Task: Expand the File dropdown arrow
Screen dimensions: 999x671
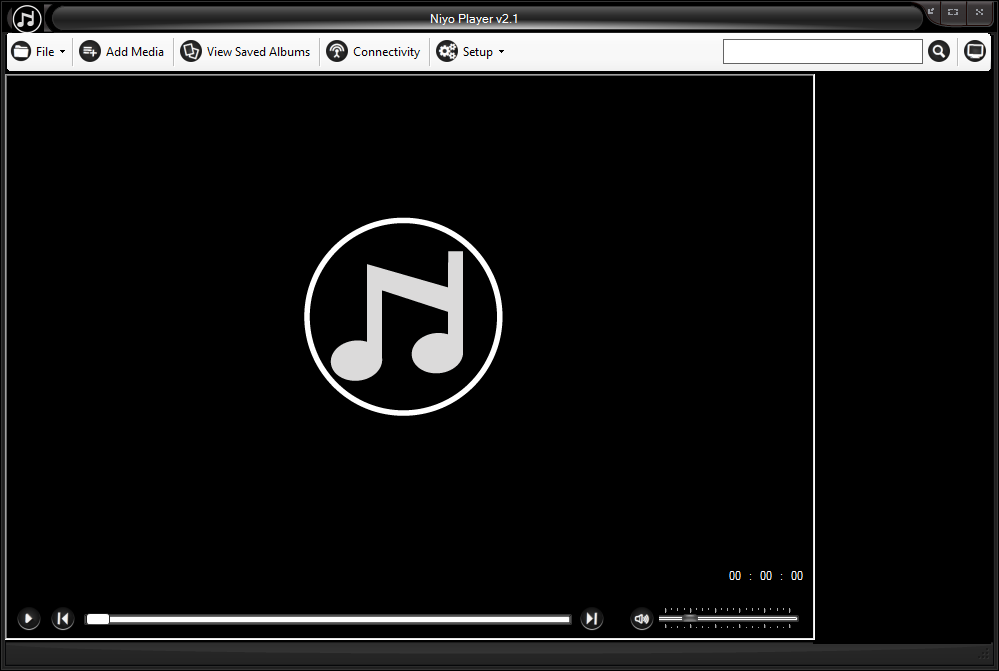Action: click(x=62, y=52)
